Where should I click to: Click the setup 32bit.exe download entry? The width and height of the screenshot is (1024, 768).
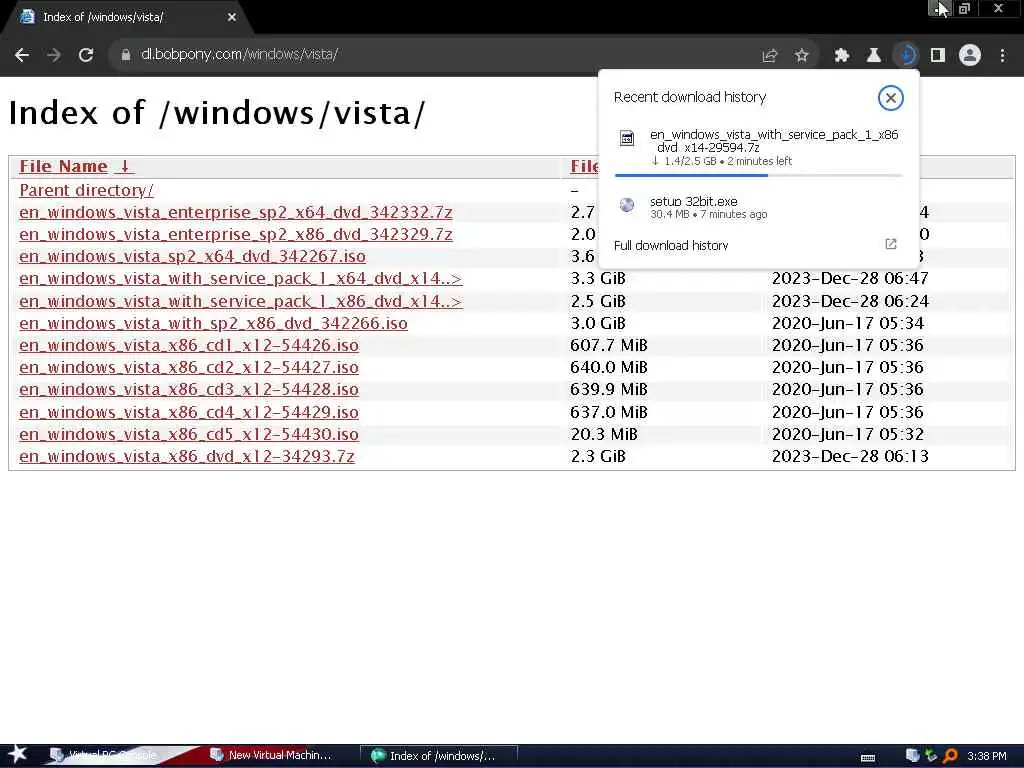pos(758,208)
